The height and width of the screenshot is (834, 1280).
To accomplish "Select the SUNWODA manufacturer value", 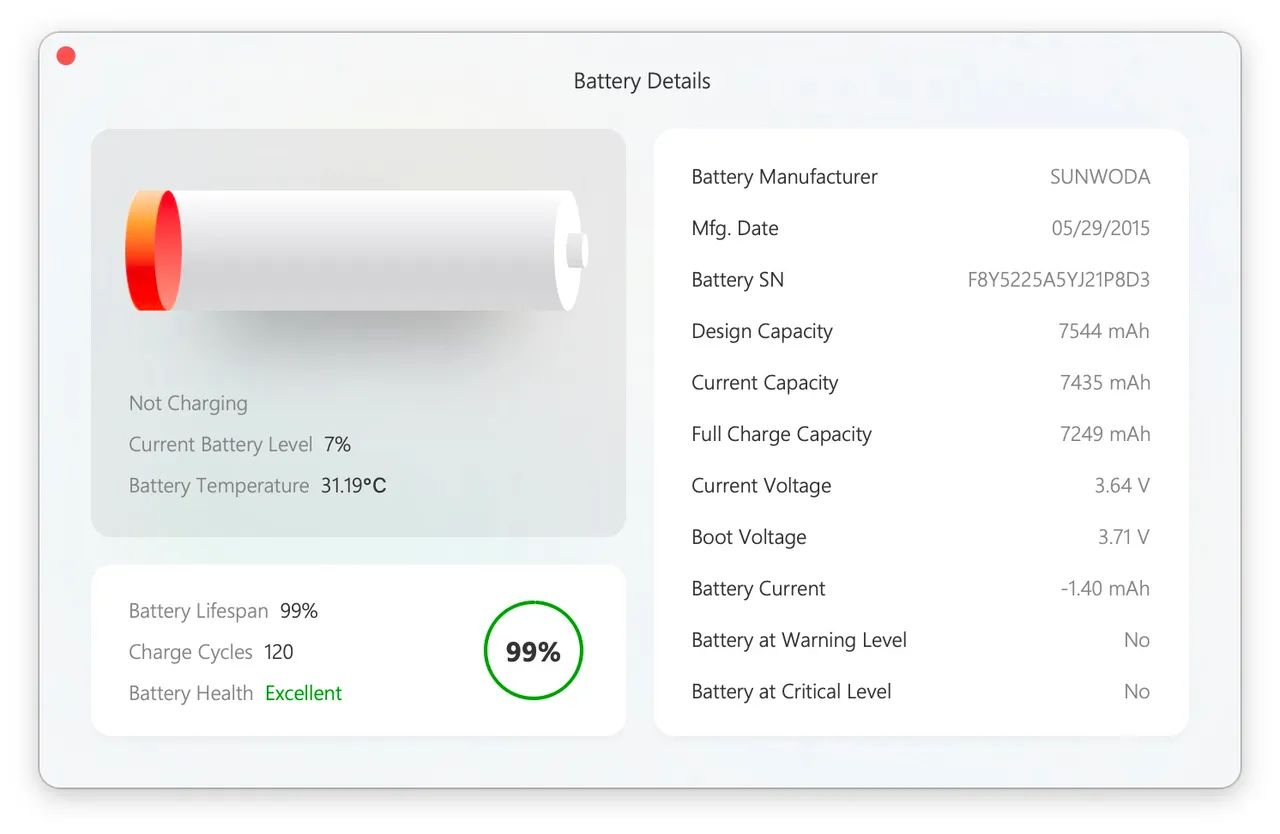I will pyautogui.click(x=1100, y=177).
